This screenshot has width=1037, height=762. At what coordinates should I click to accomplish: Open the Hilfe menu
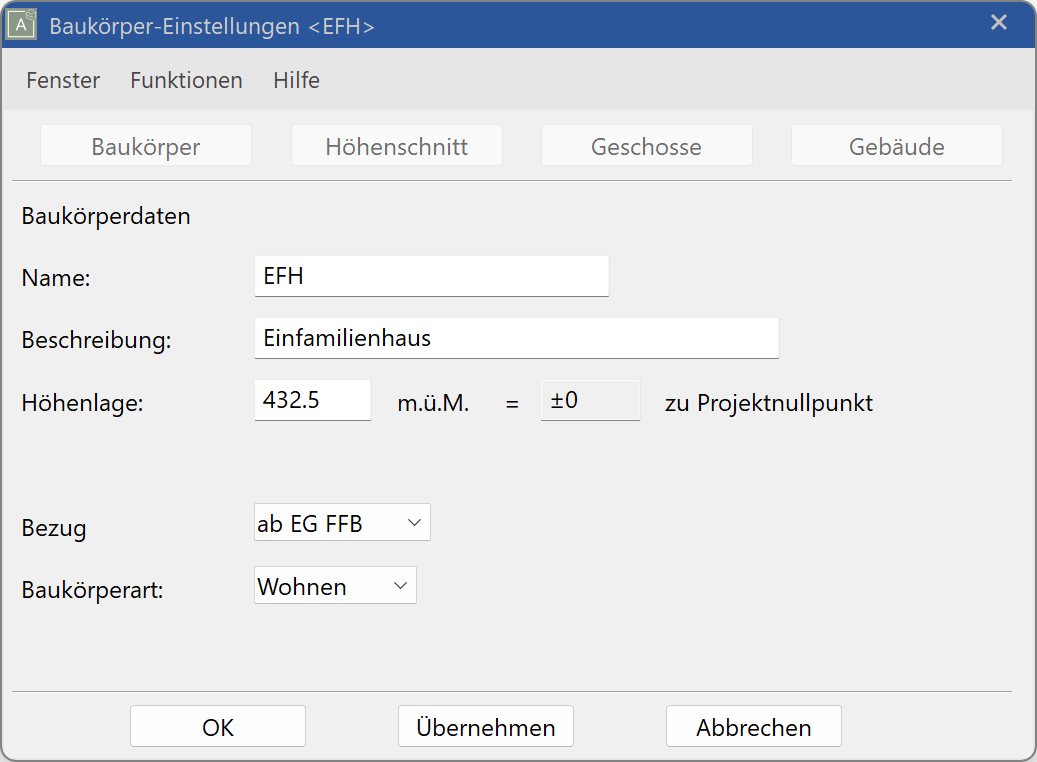pyautogui.click(x=296, y=81)
